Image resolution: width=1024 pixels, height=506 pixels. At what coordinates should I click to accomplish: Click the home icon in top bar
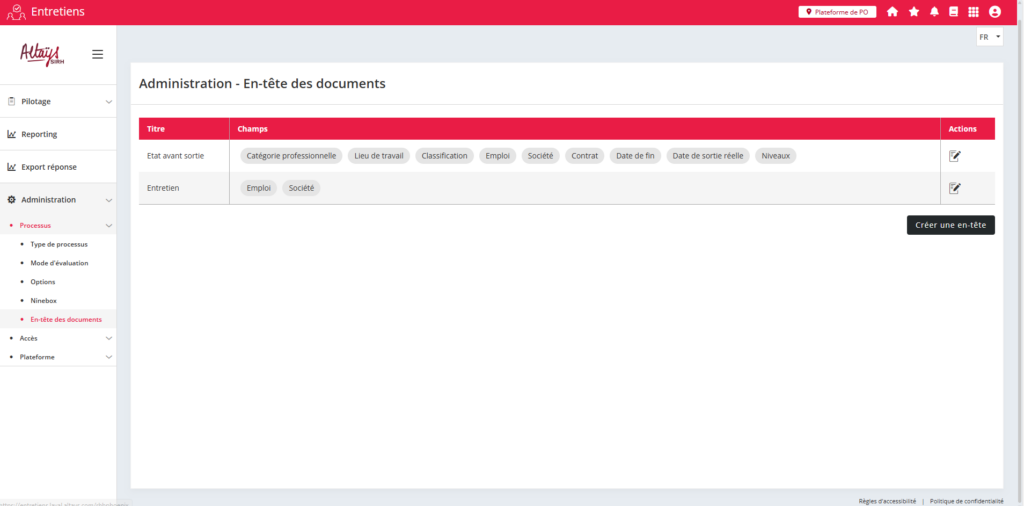[x=892, y=12]
